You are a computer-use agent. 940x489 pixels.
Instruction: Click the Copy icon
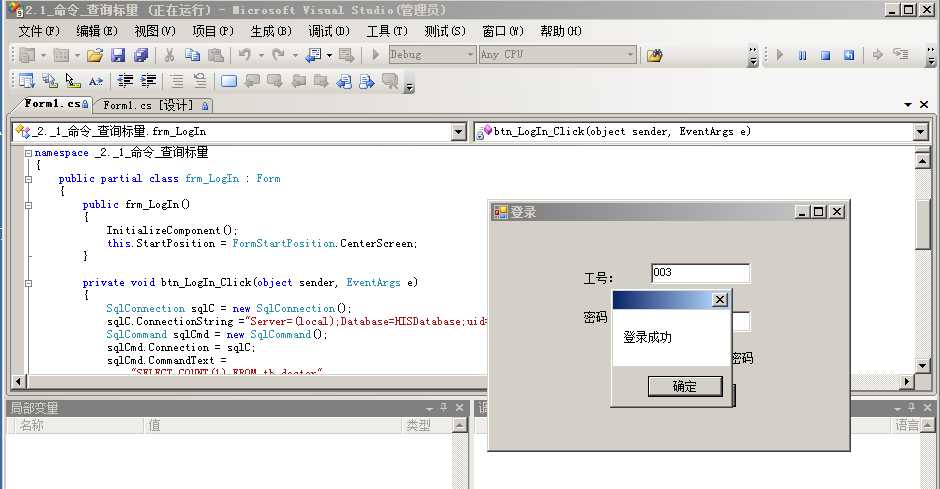[192, 55]
